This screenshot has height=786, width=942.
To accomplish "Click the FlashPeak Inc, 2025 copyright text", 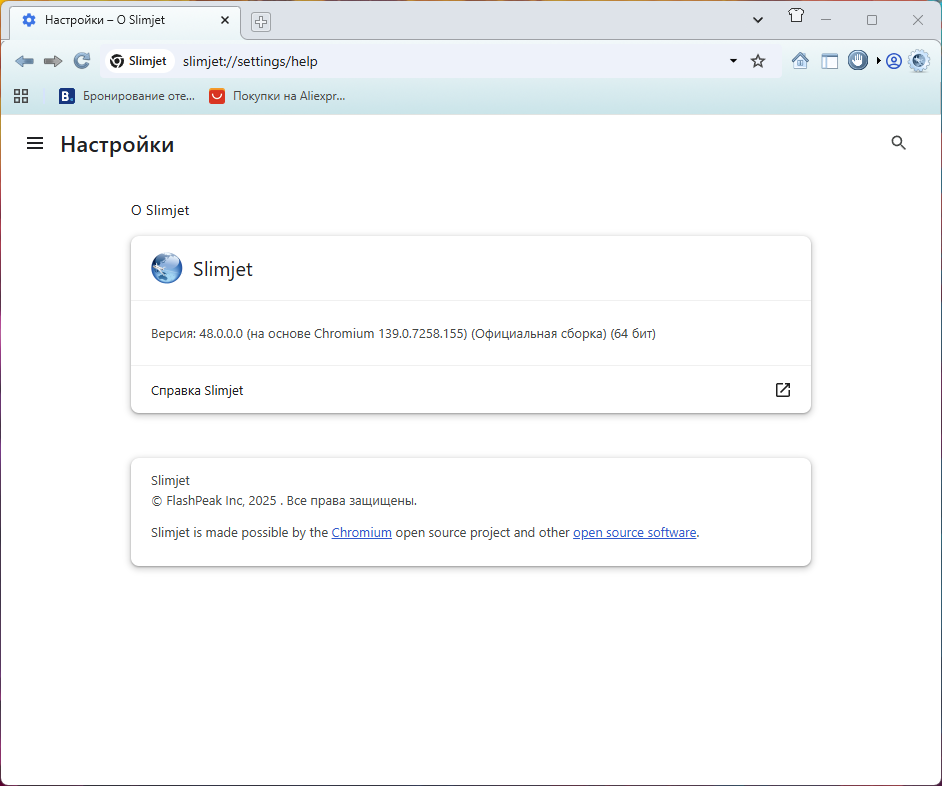I will pyautogui.click(x=284, y=501).
